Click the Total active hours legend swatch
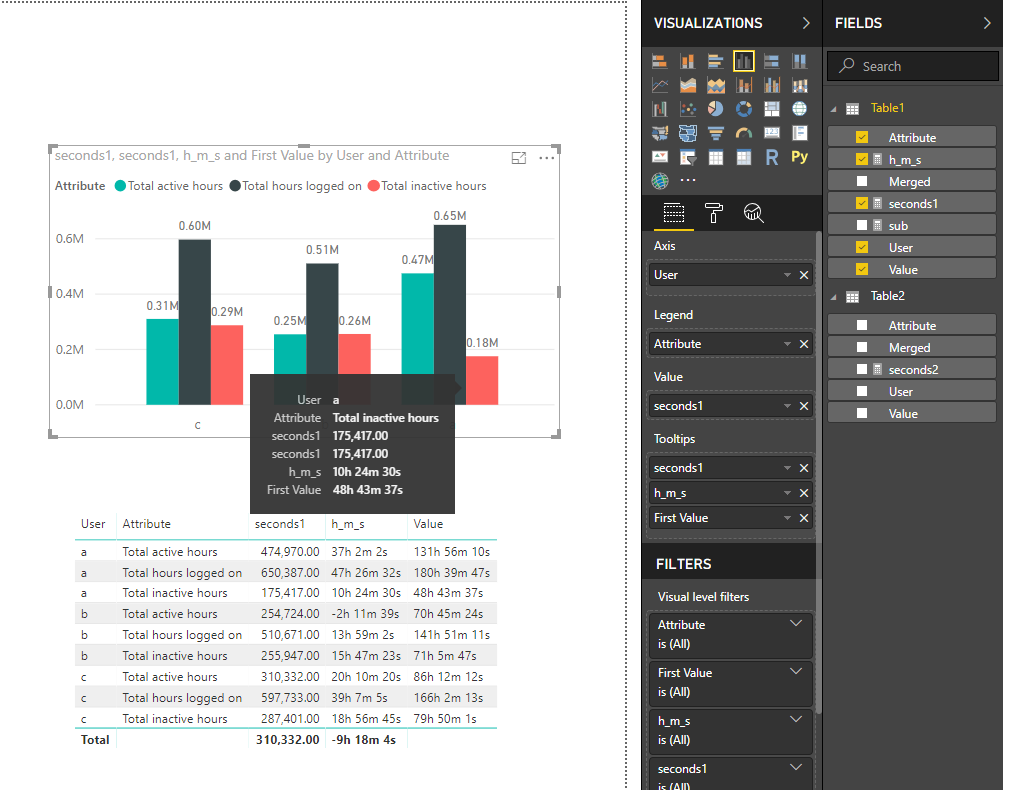 coord(120,186)
